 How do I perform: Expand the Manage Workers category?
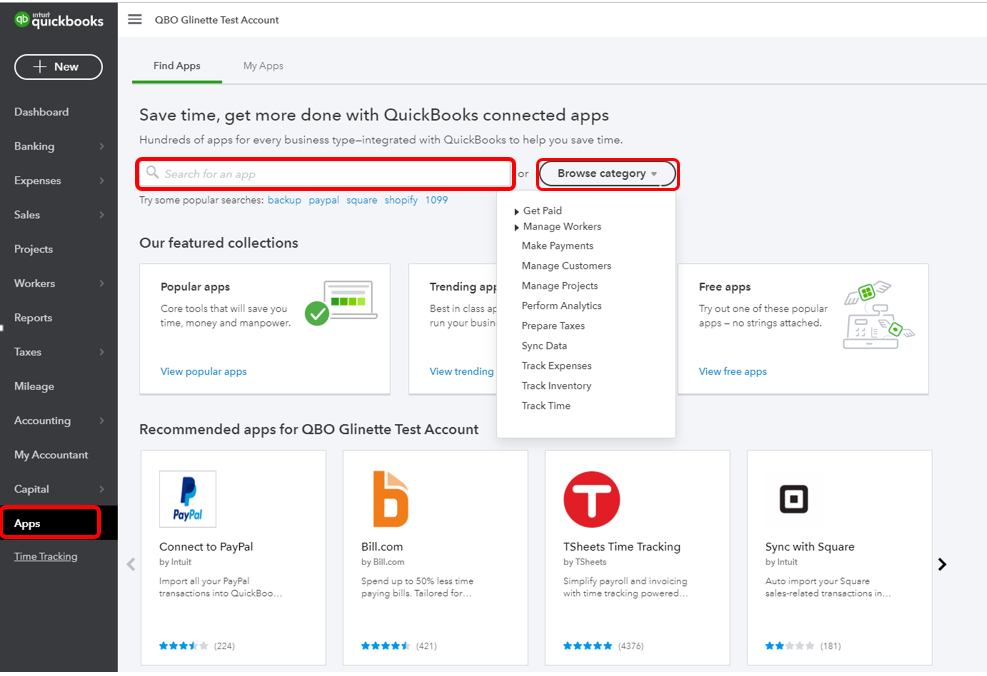(517, 227)
